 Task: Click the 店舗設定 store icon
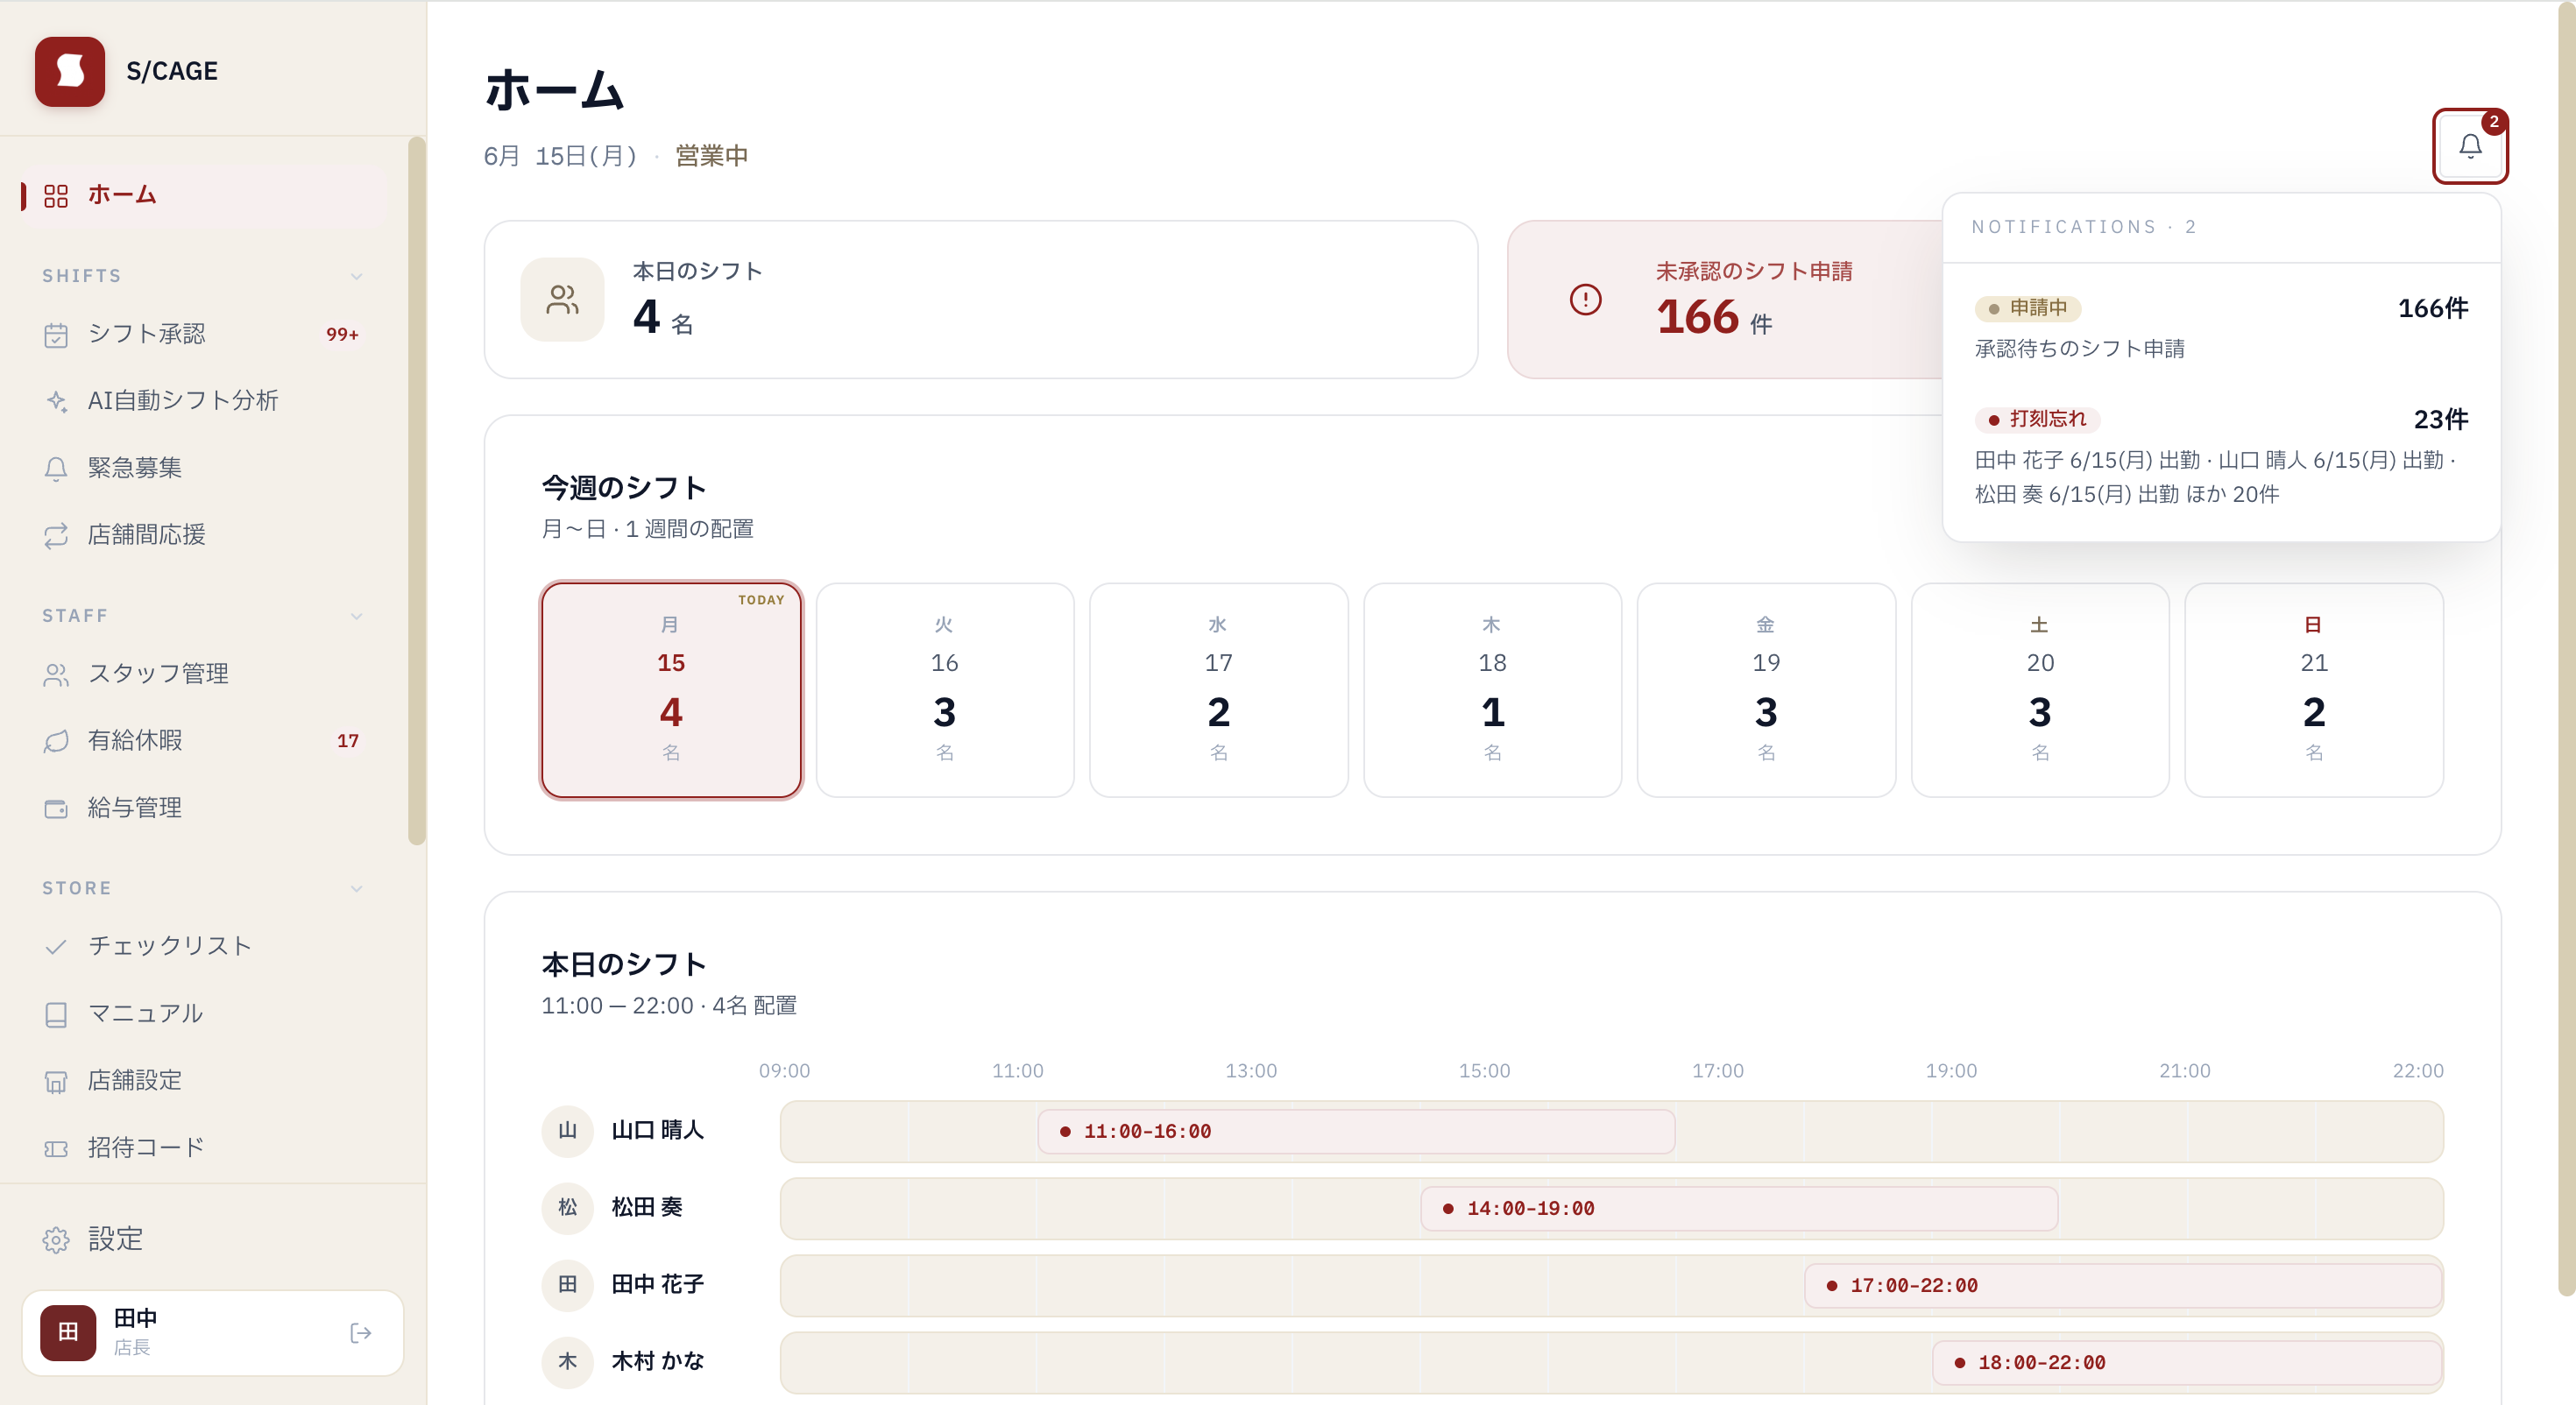tap(56, 1081)
